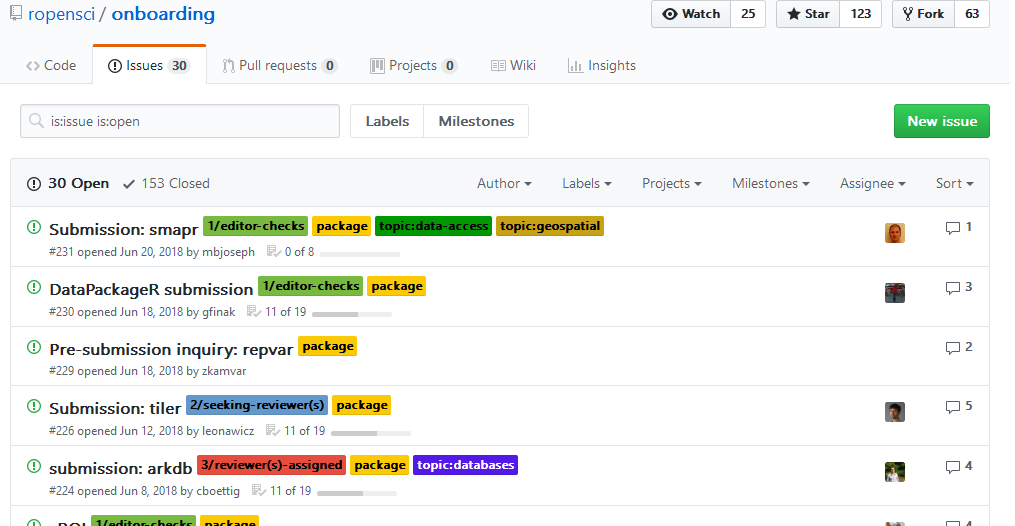Open author zkamvar's issues

click(x=224, y=371)
